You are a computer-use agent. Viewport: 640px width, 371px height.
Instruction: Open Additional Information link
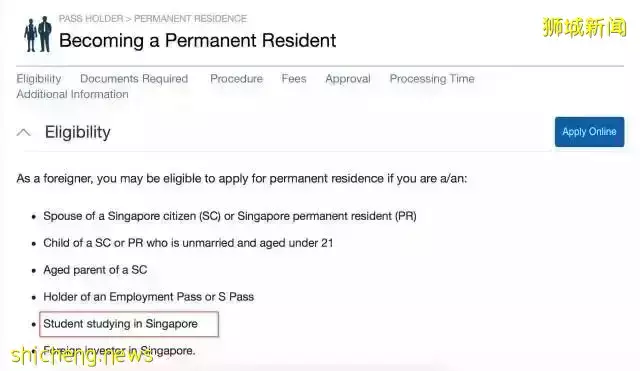(72, 94)
